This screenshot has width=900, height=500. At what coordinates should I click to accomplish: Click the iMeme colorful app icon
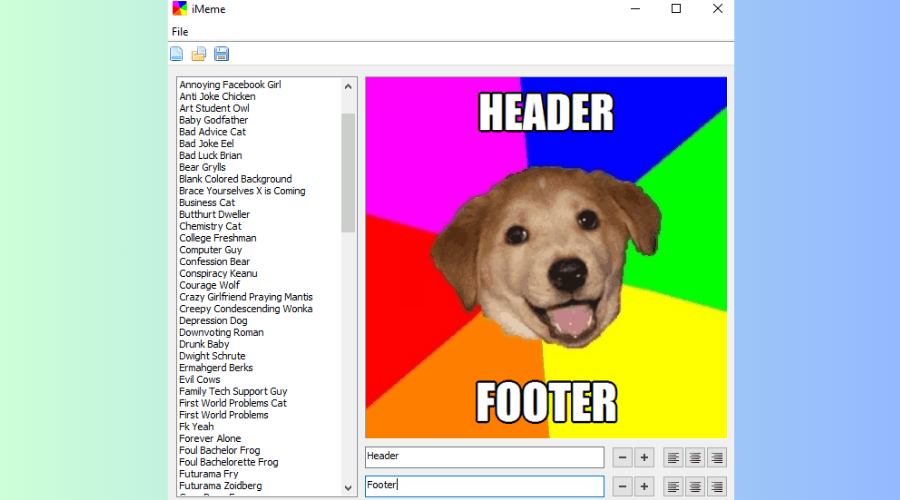[x=180, y=9]
